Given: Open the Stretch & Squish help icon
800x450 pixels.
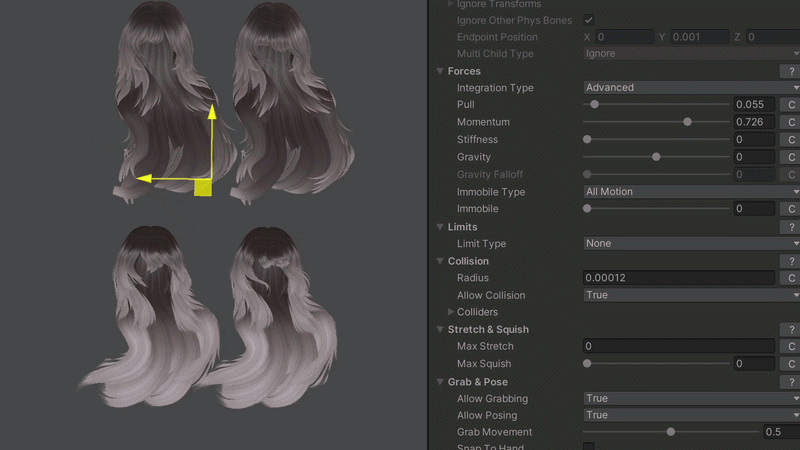Looking at the screenshot, I should (x=789, y=329).
